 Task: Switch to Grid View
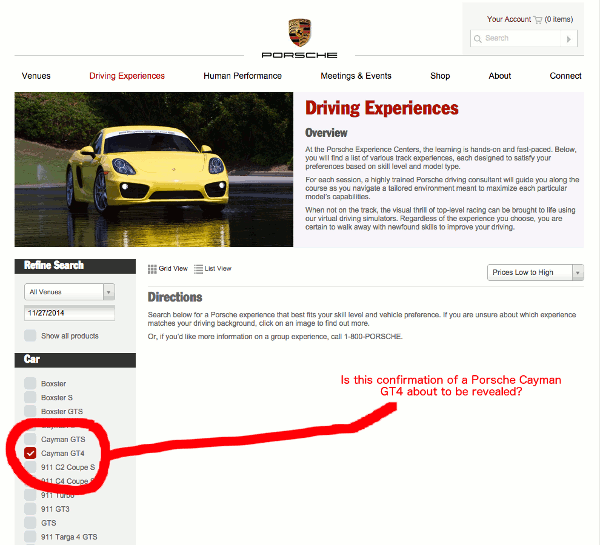coord(168,269)
